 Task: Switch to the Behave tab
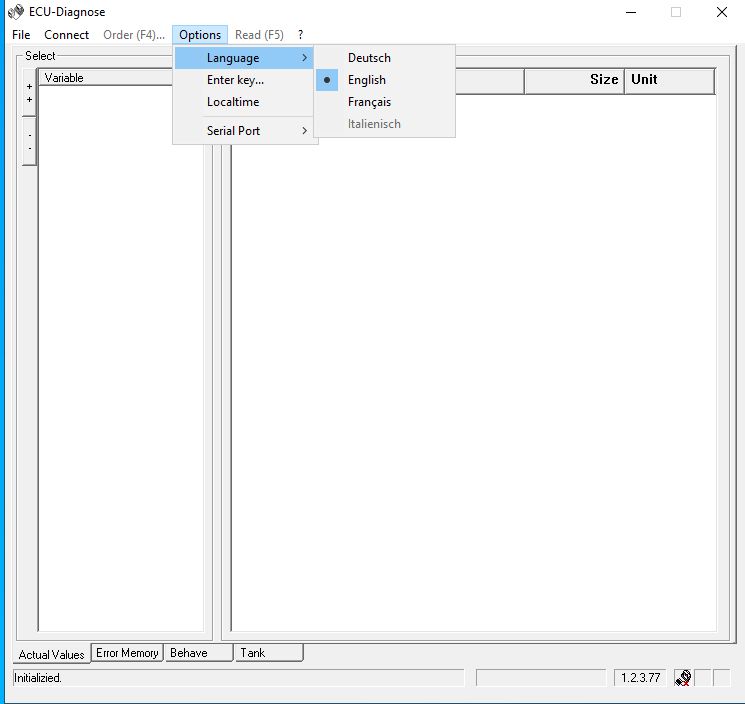(x=199, y=653)
